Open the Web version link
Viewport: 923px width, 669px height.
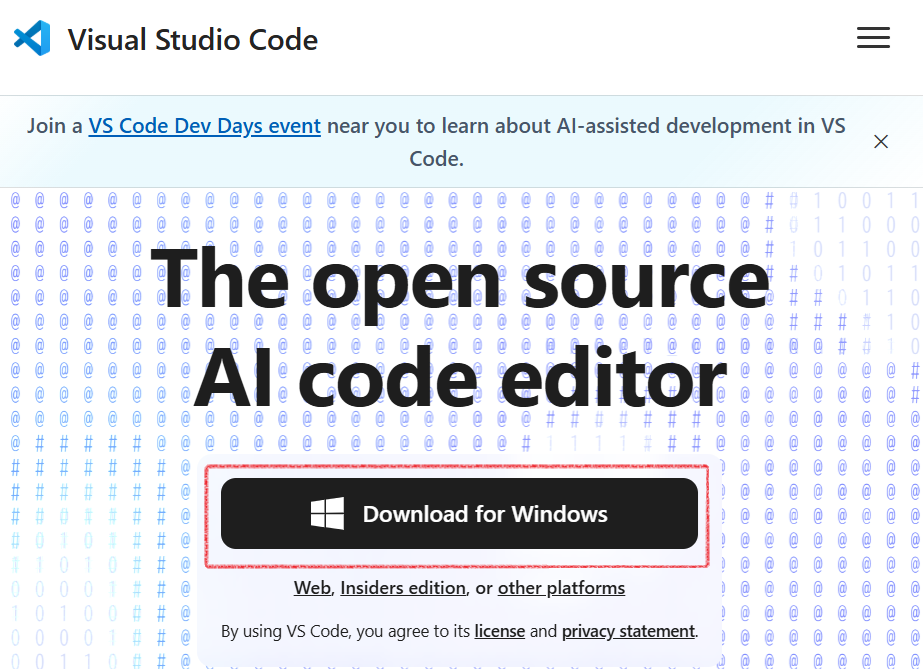click(x=312, y=588)
